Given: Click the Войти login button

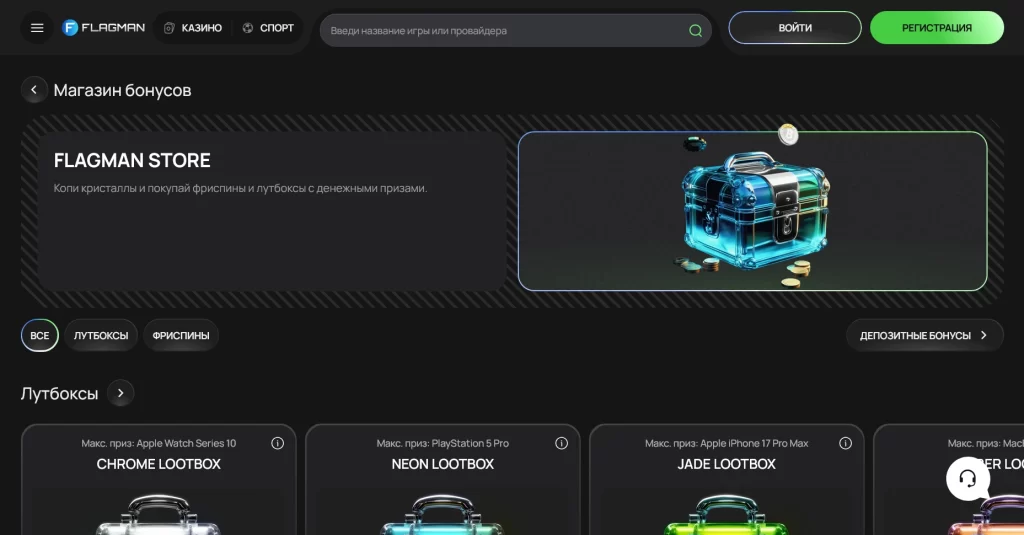Looking at the screenshot, I should click(x=794, y=28).
